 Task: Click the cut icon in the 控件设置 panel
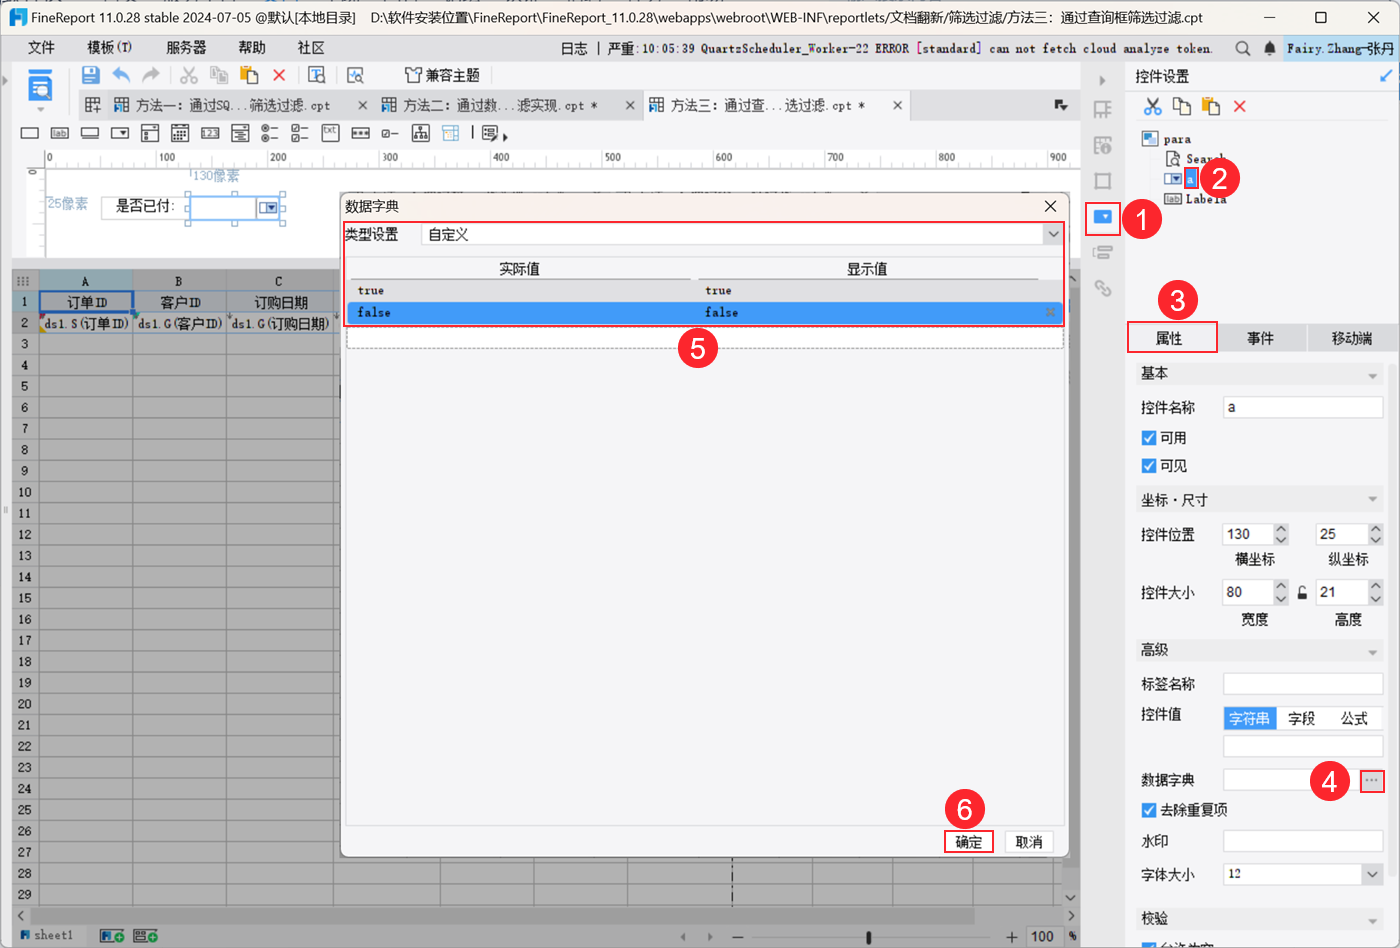[x=1152, y=106]
